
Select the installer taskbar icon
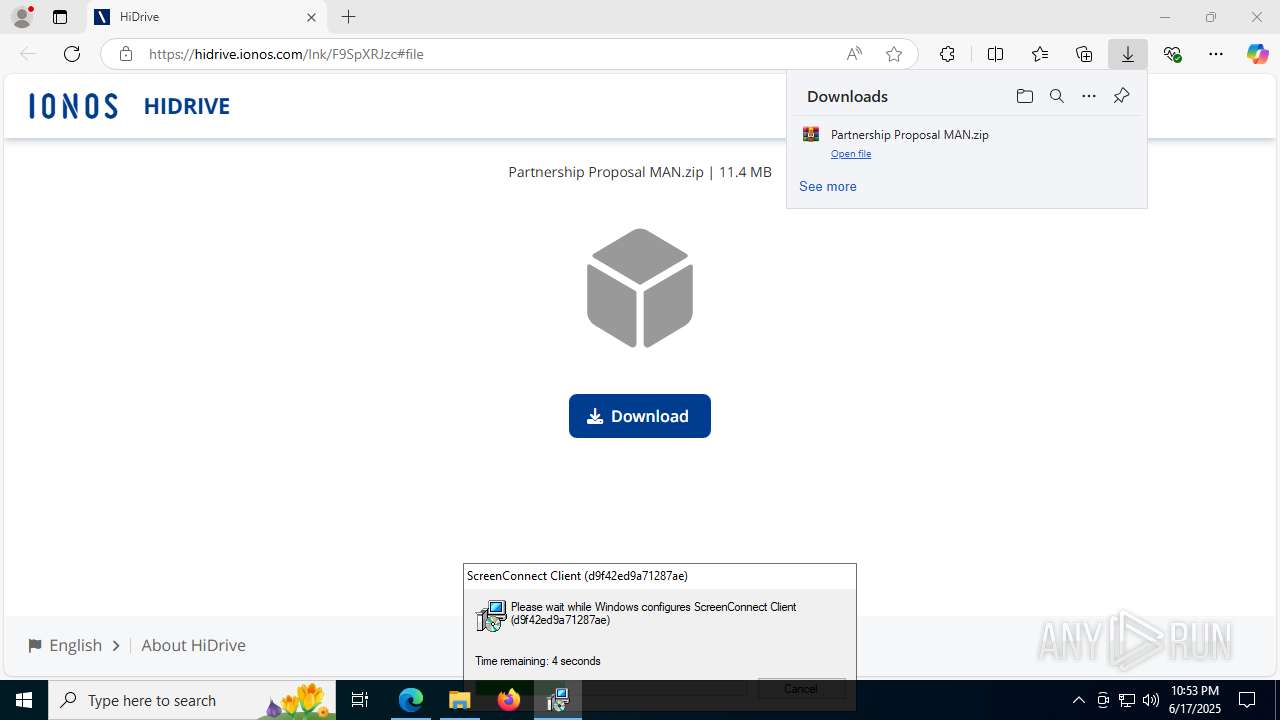(x=558, y=700)
